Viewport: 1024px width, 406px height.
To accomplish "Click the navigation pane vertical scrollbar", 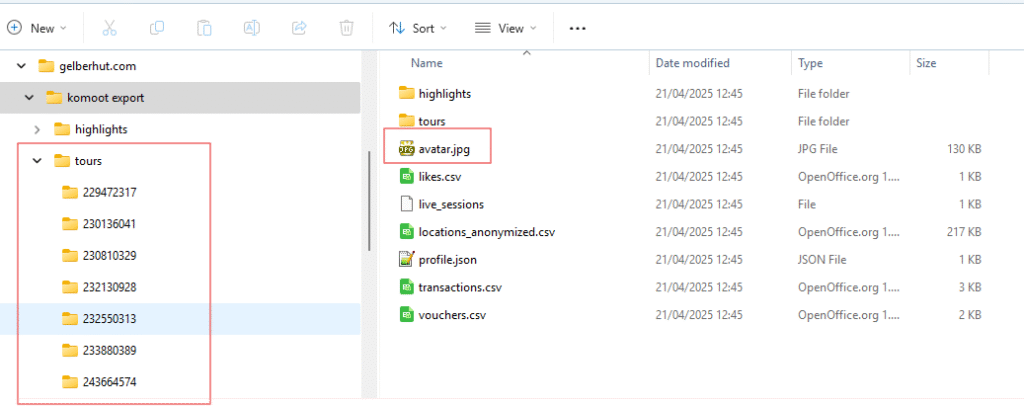I will pos(369,201).
